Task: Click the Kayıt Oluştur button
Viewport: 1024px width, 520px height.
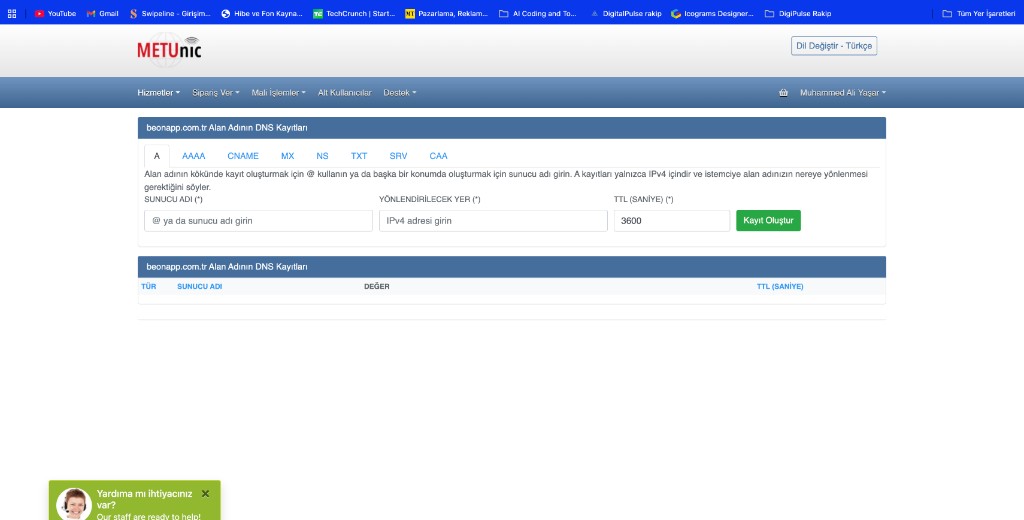Action: (768, 221)
